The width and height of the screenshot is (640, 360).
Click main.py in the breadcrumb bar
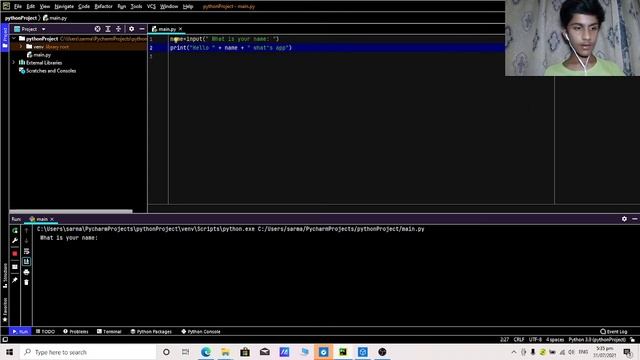(x=55, y=18)
